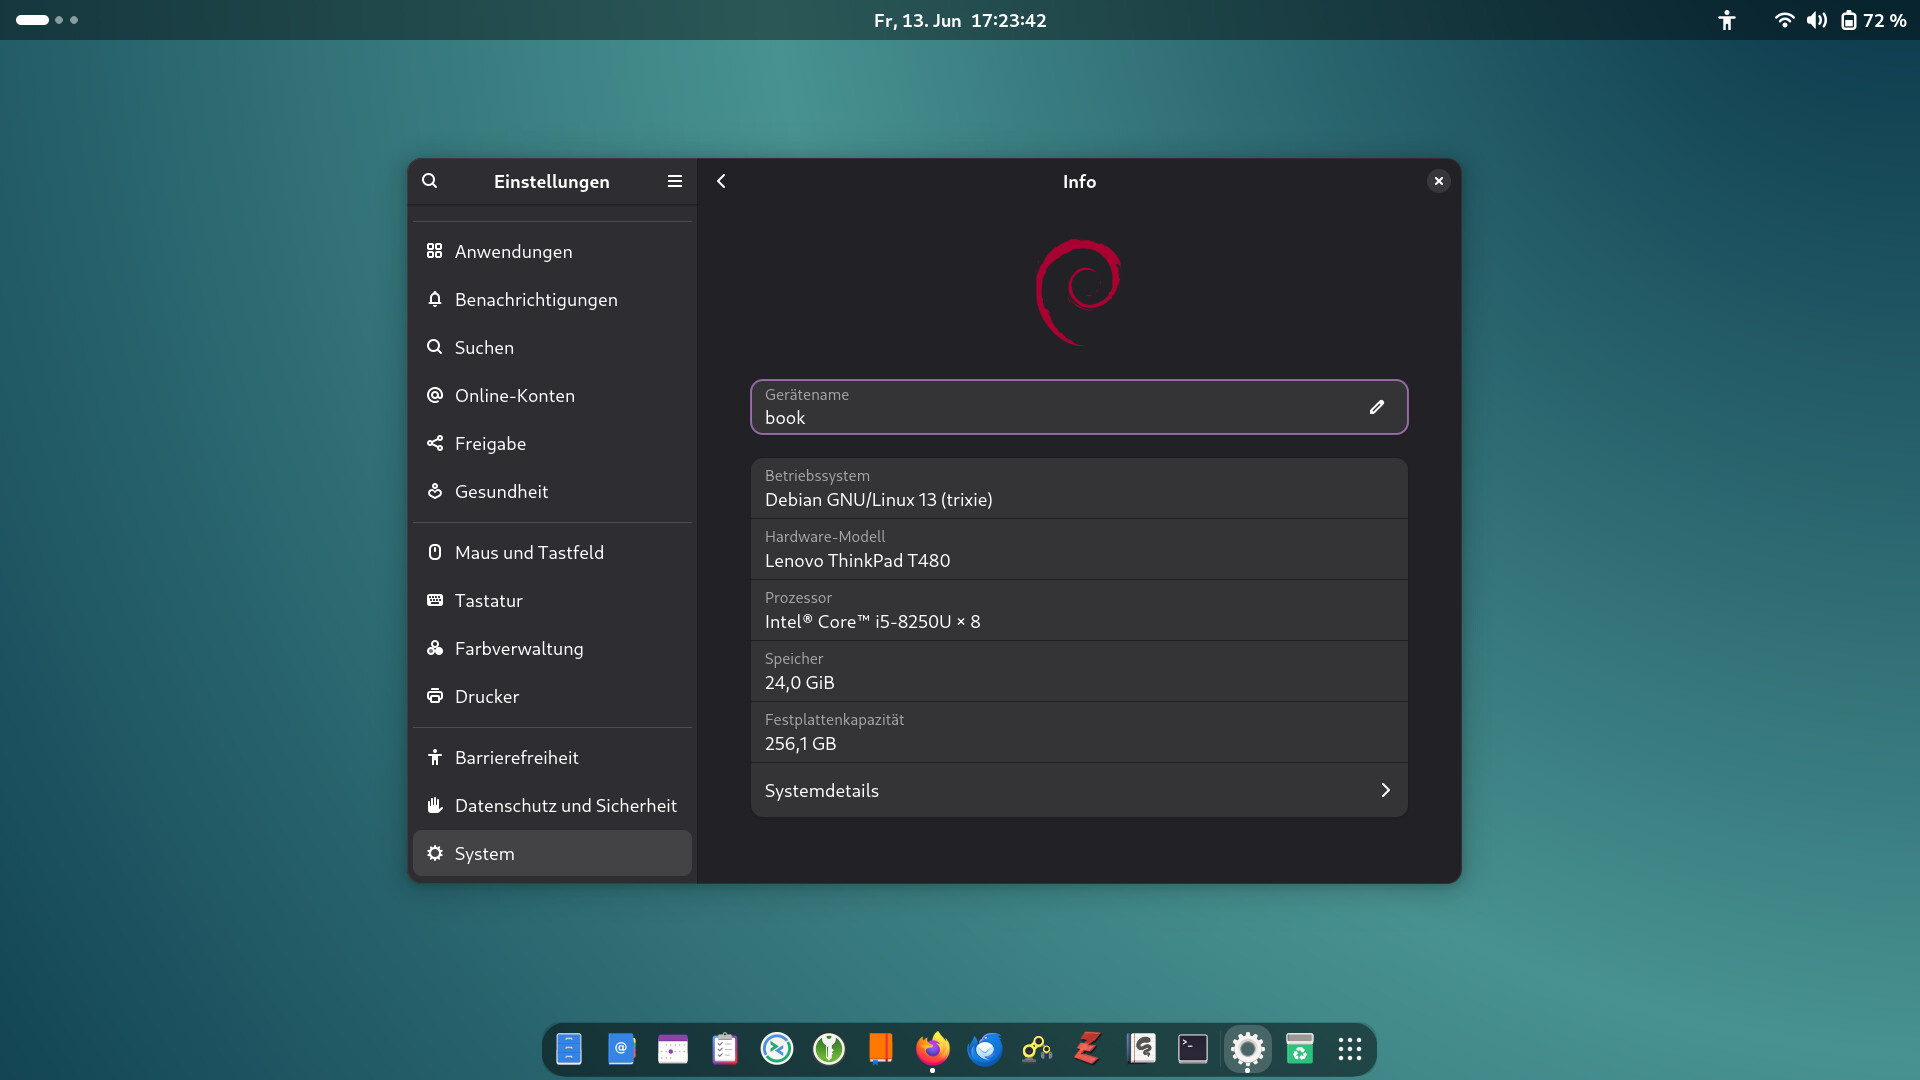Click the Gerätename field showing book

click(1079, 407)
